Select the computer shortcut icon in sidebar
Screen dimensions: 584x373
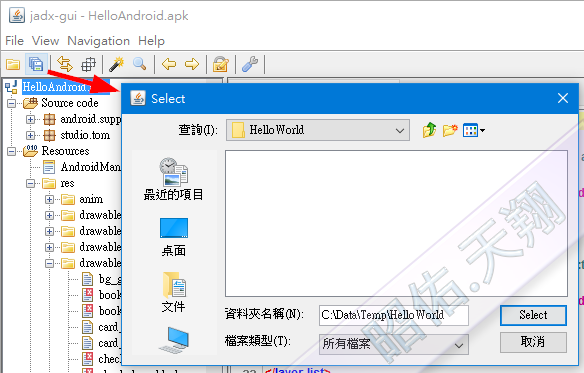coord(174,340)
